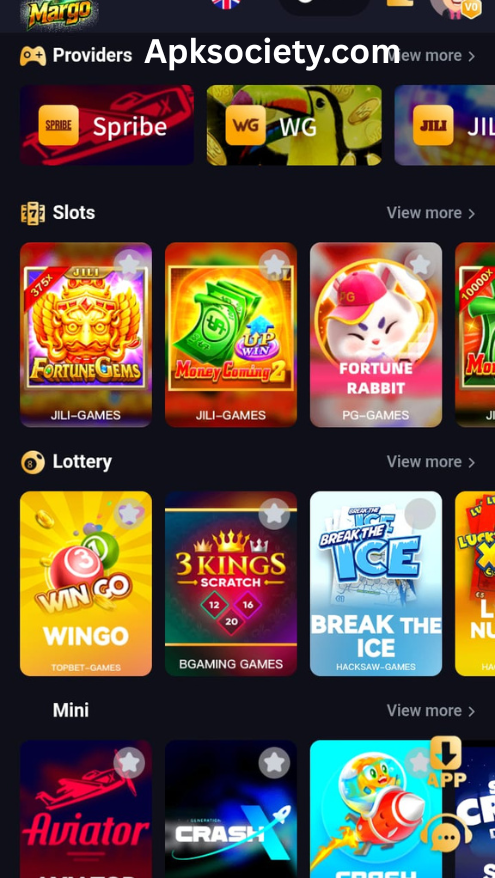Click the Spribe provider logo icon
Screen dimensions: 495x878
59,125
